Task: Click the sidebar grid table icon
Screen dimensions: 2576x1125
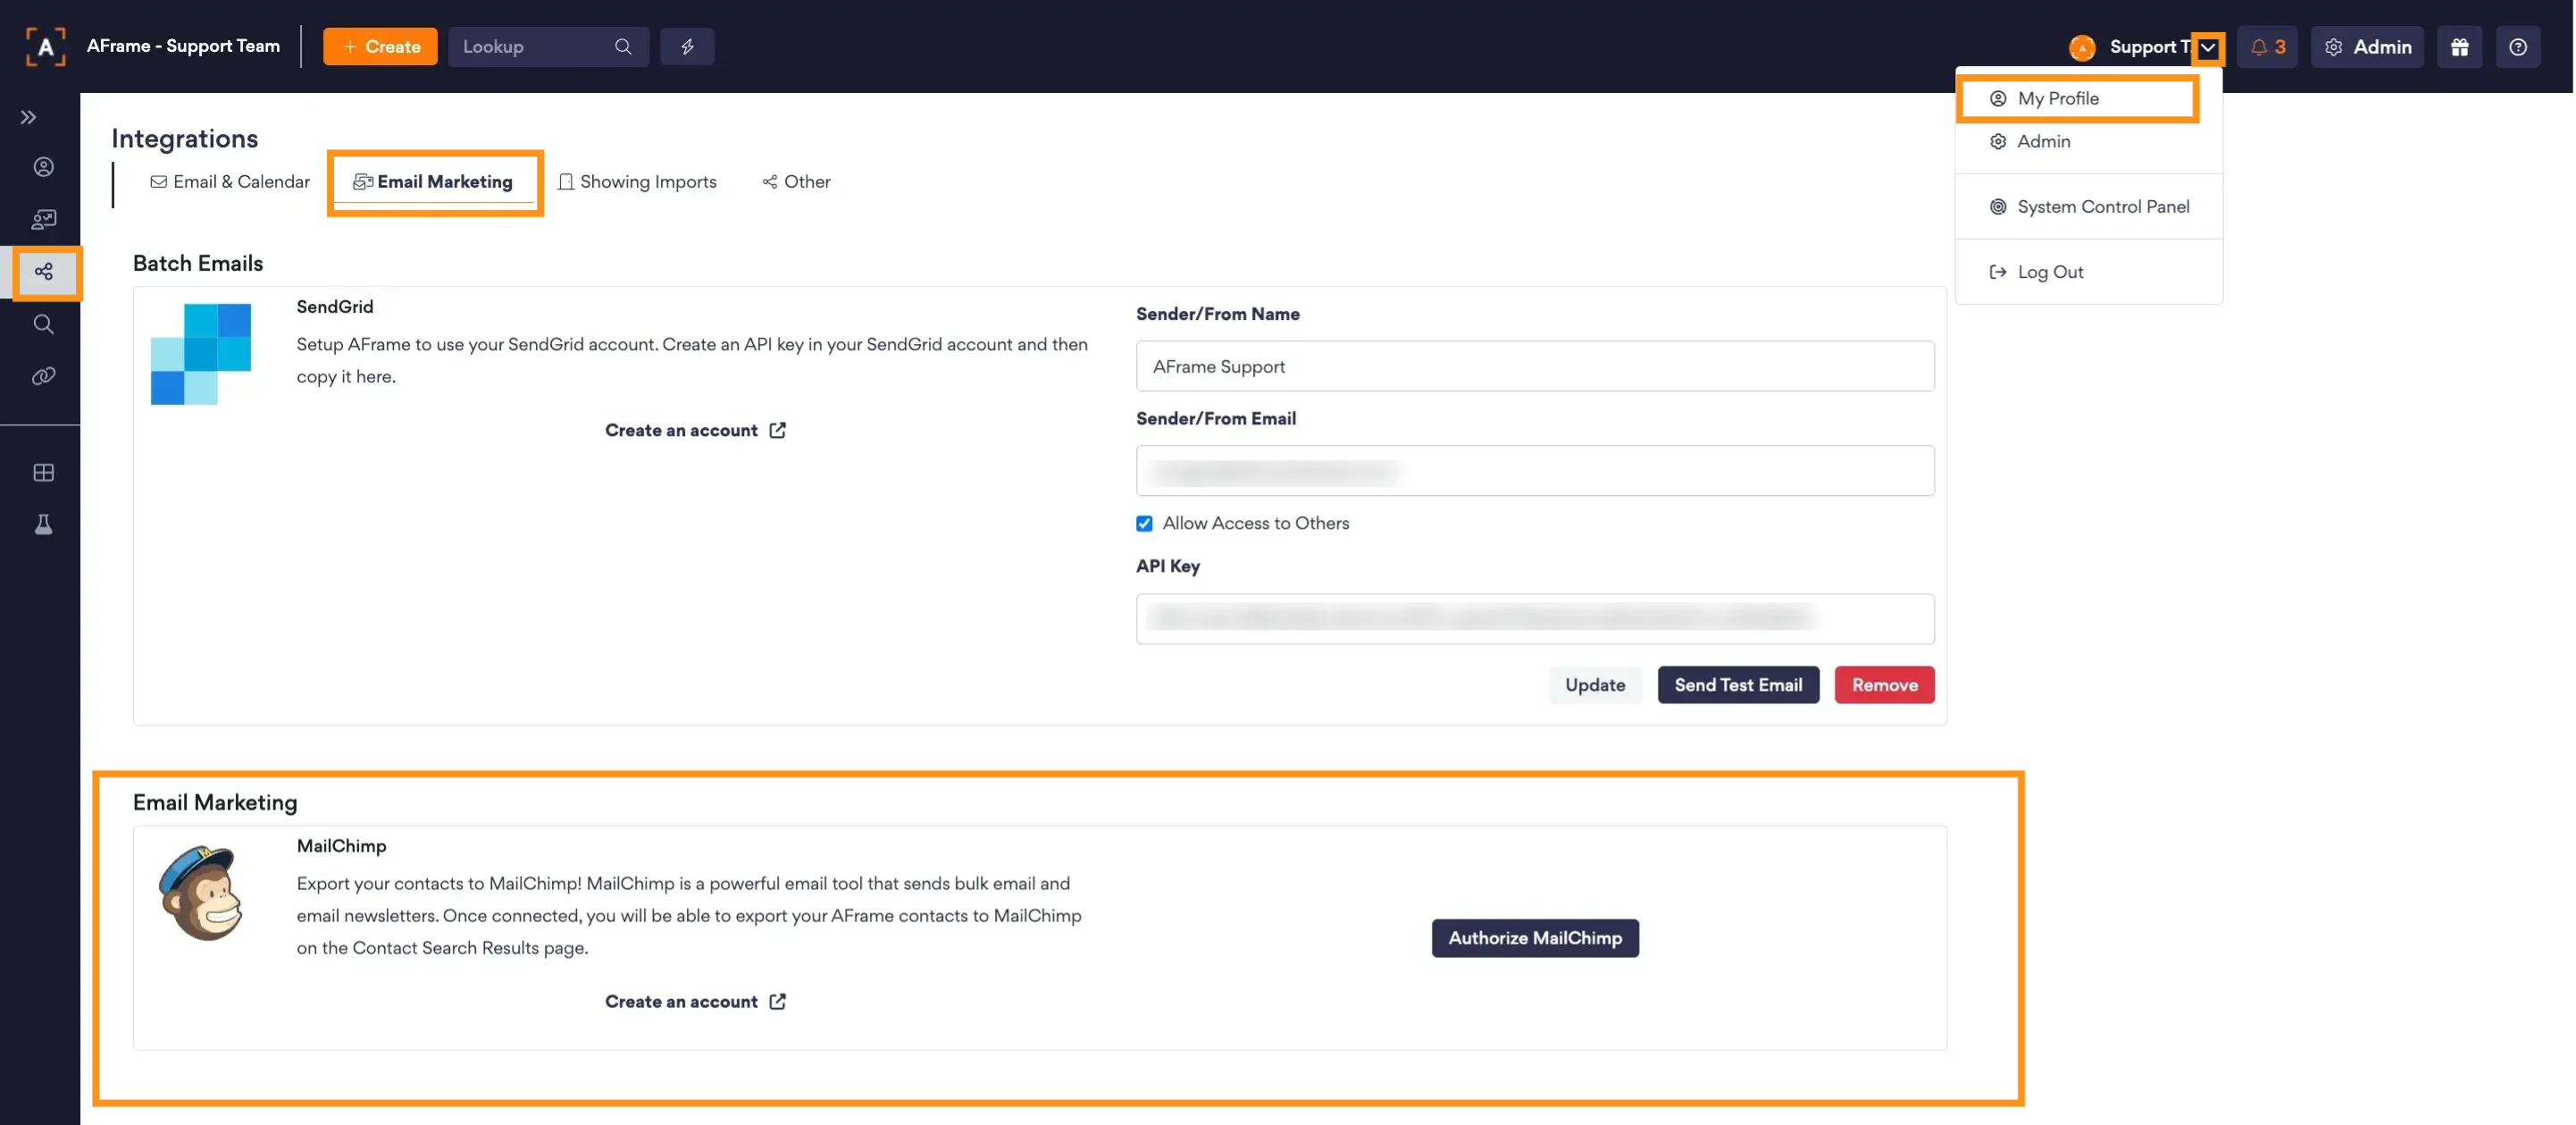Action: click(43, 472)
